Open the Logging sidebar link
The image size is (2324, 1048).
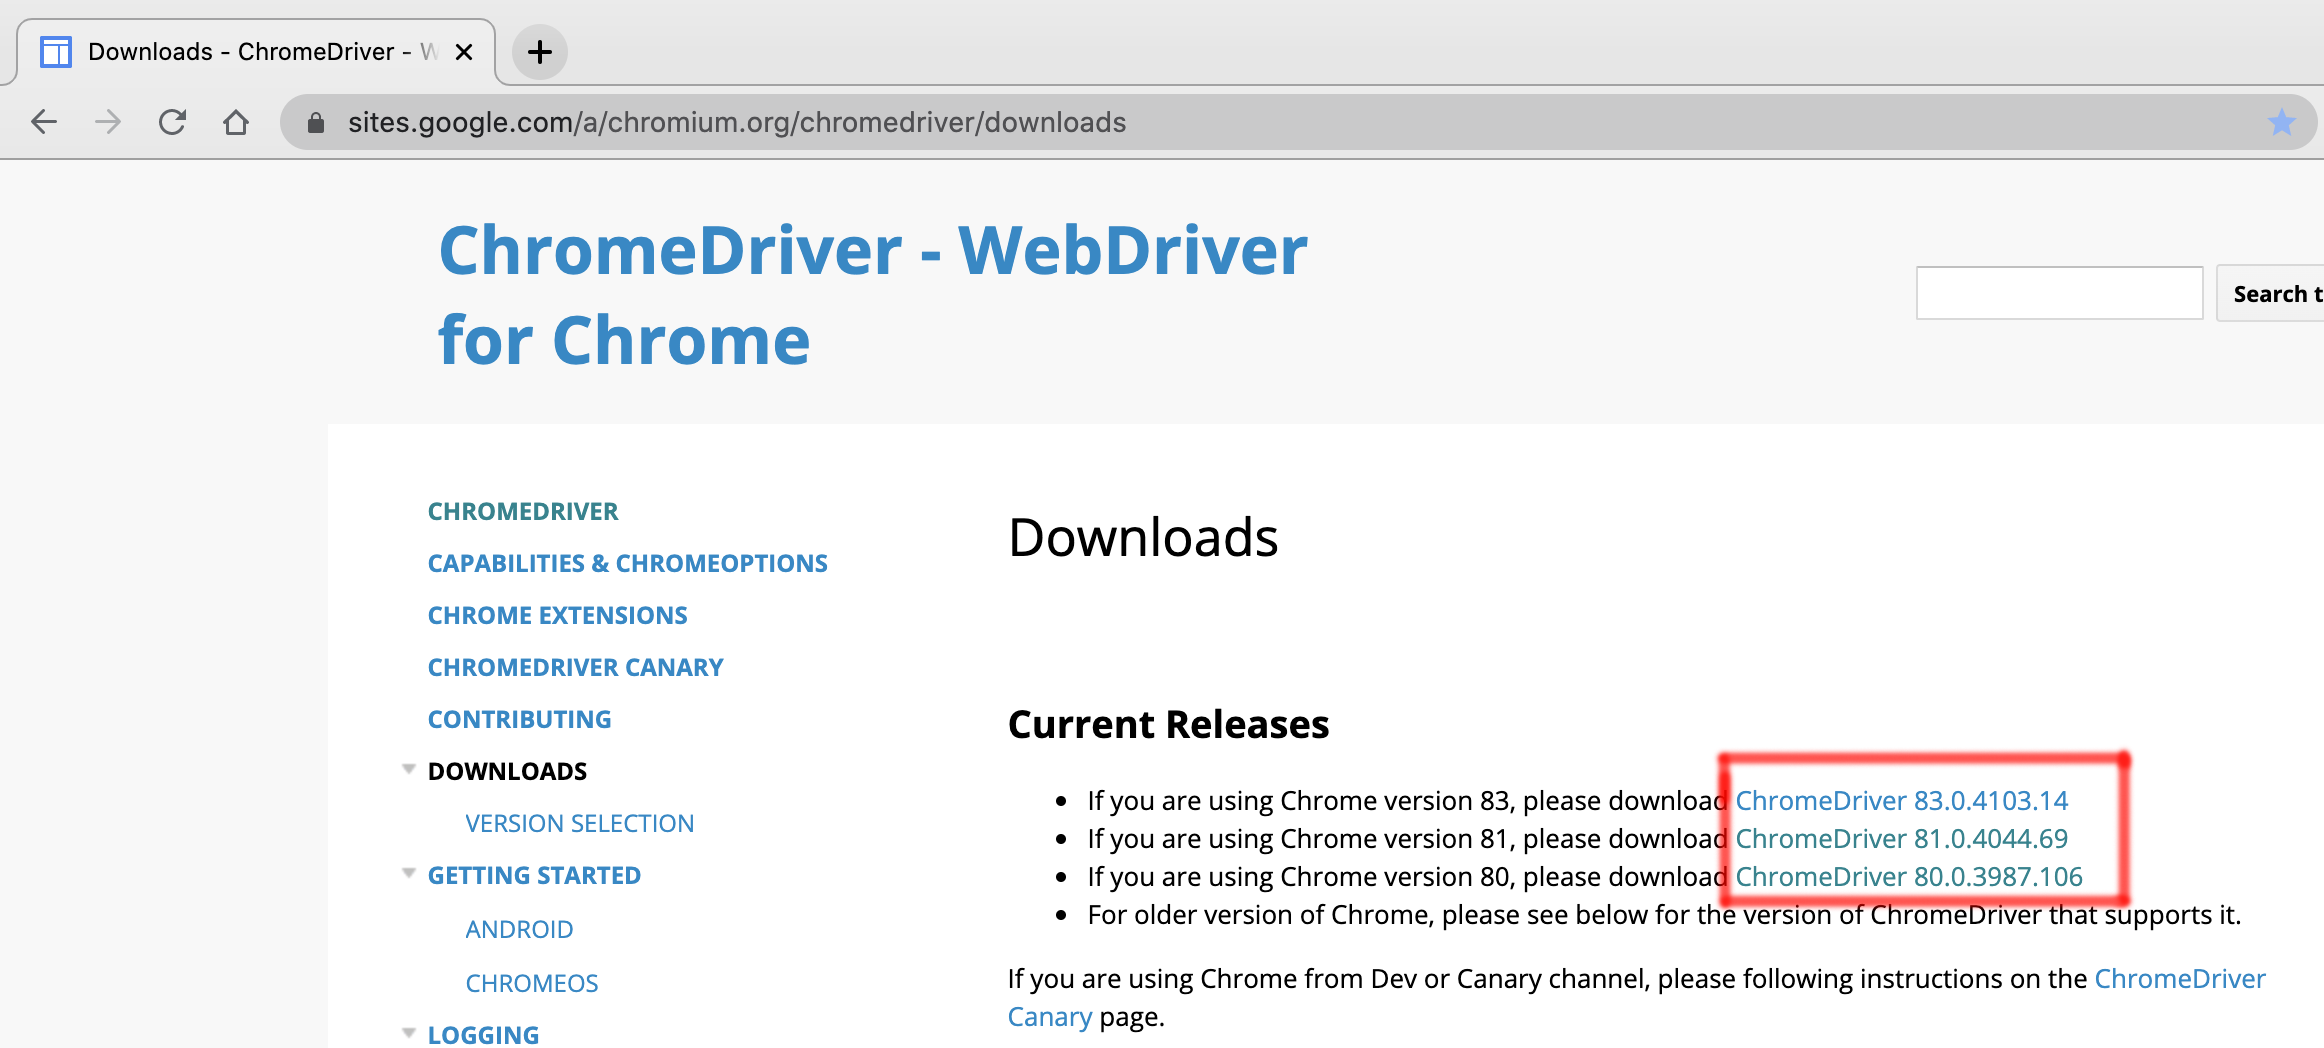point(484,1035)
